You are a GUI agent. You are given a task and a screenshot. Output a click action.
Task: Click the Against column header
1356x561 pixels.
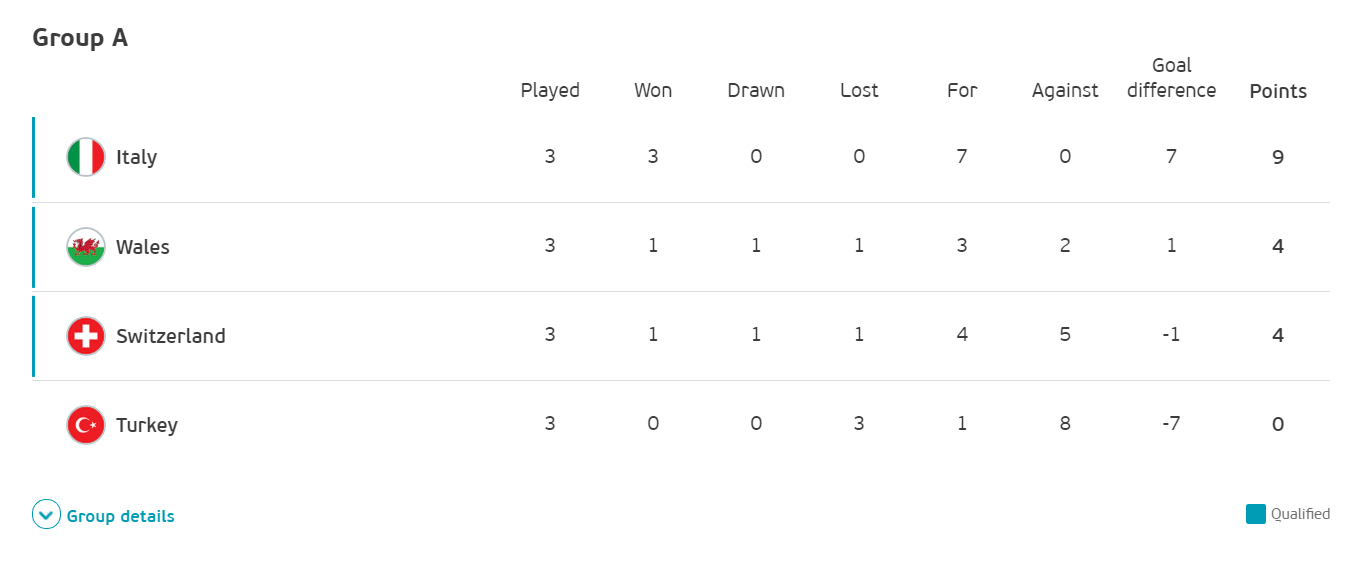tap(1065, 91)
